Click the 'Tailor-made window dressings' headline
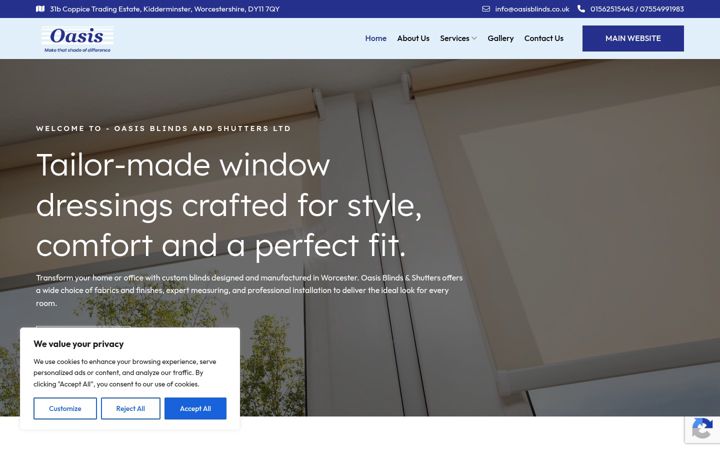The height and width of the screenshot is (450, 720). click(229, 205)
